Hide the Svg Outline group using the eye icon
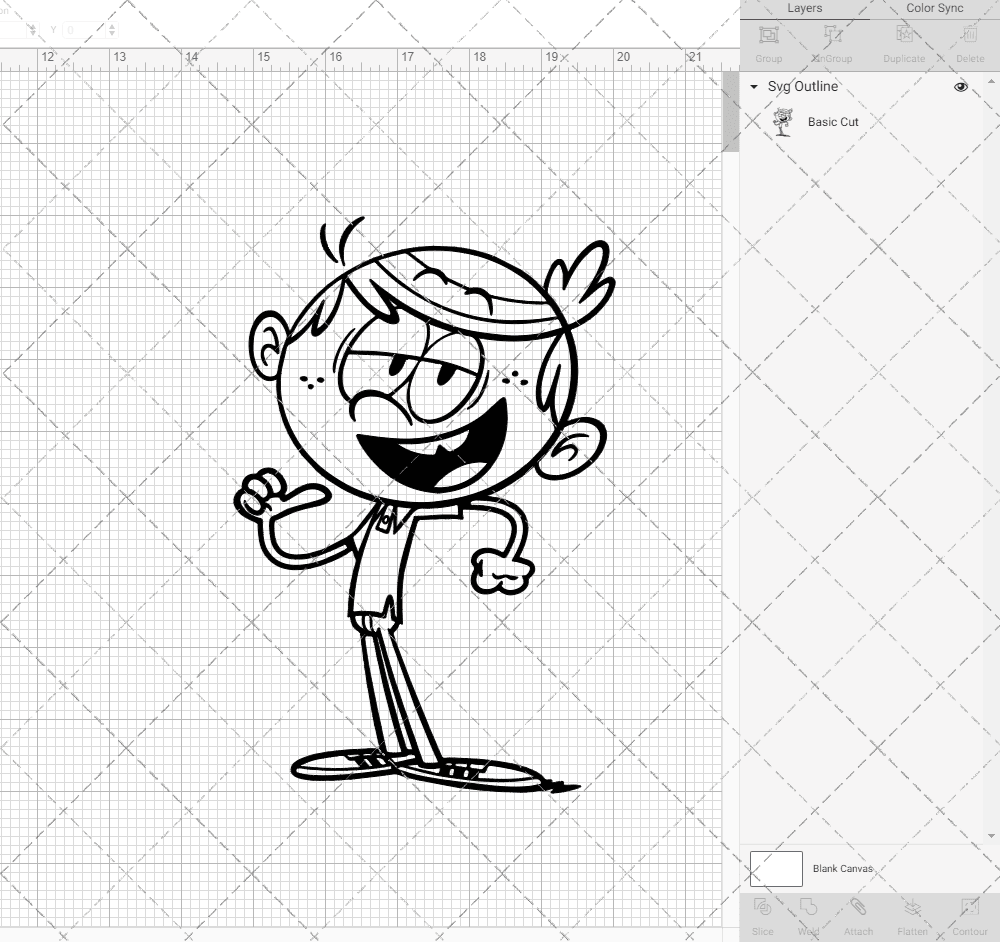 [960, 87]
